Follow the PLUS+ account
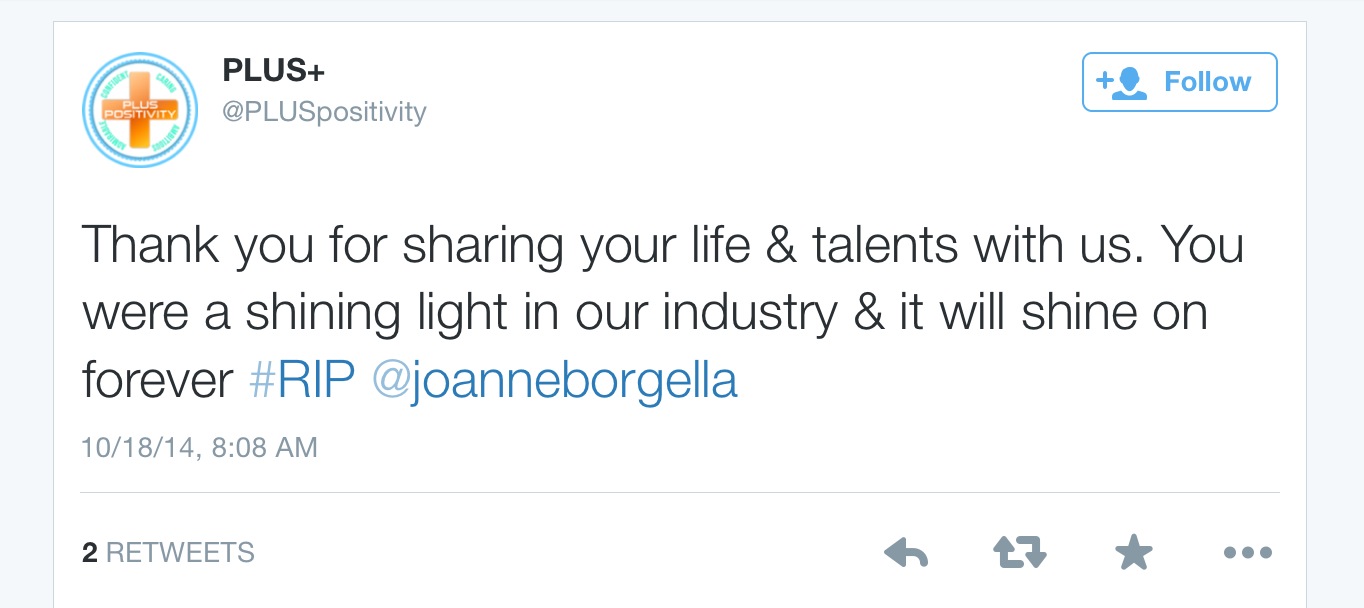This screenshot has width=1364, height=608. pyautogui.click(x=1179, y=82)
